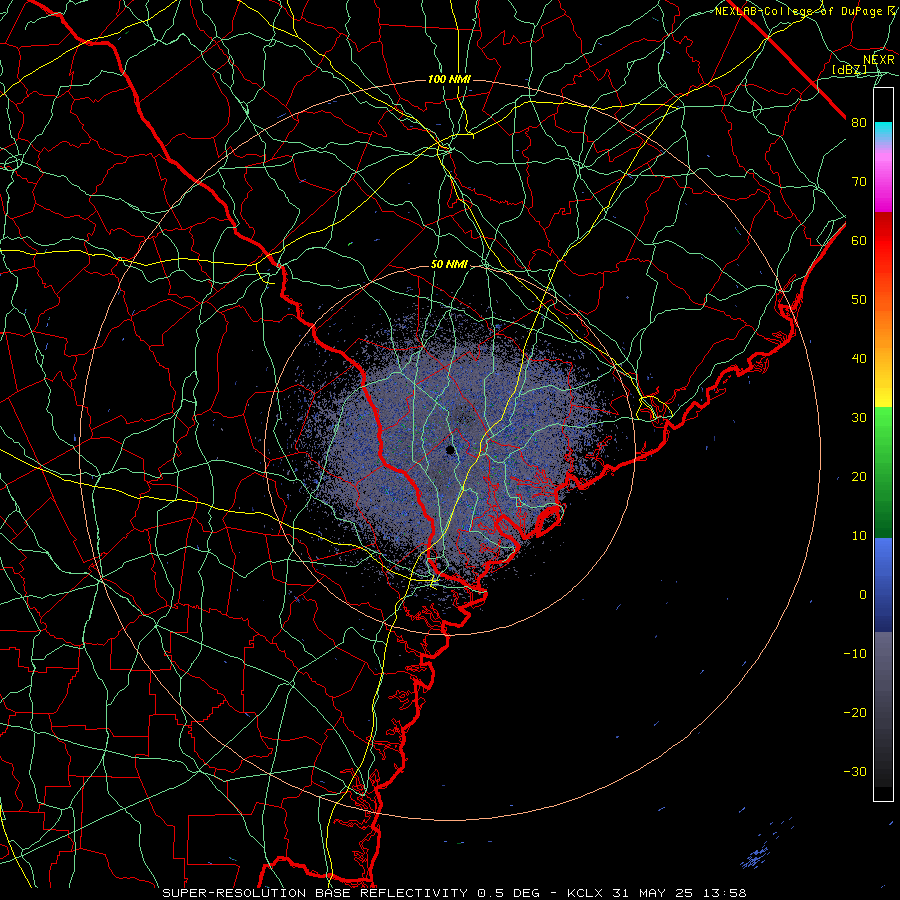Click the -10 value on the dBZ scale

click(x=855, y=654)
